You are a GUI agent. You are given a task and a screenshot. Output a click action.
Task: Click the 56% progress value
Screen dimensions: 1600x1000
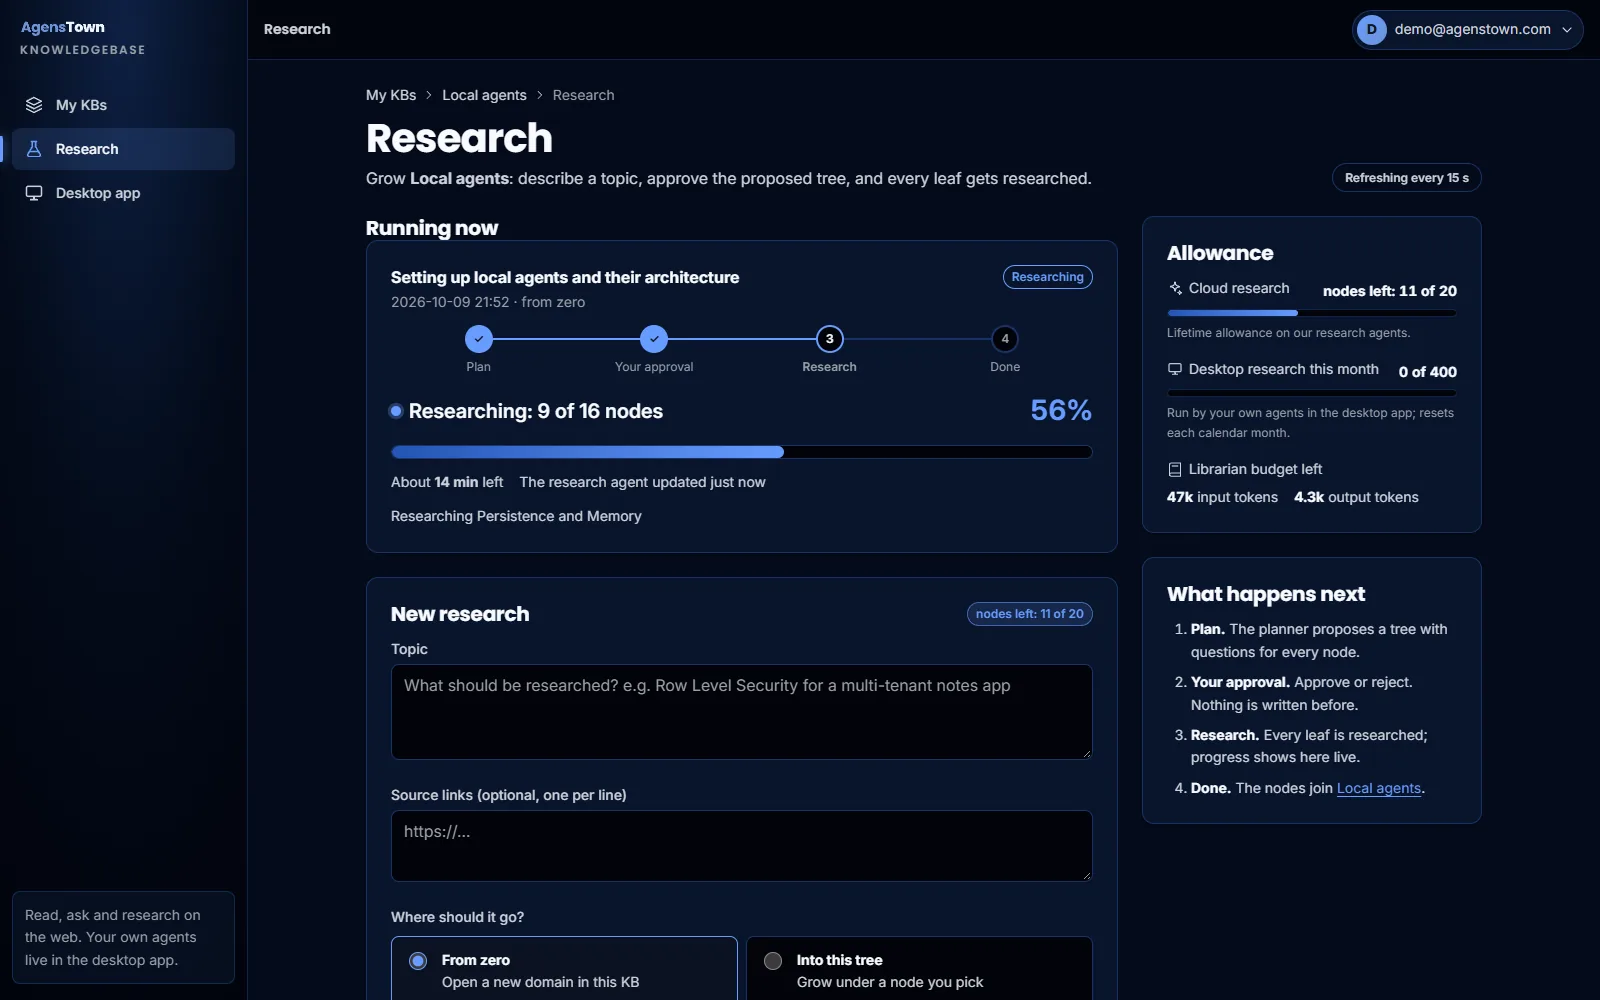pos(1061,410)
